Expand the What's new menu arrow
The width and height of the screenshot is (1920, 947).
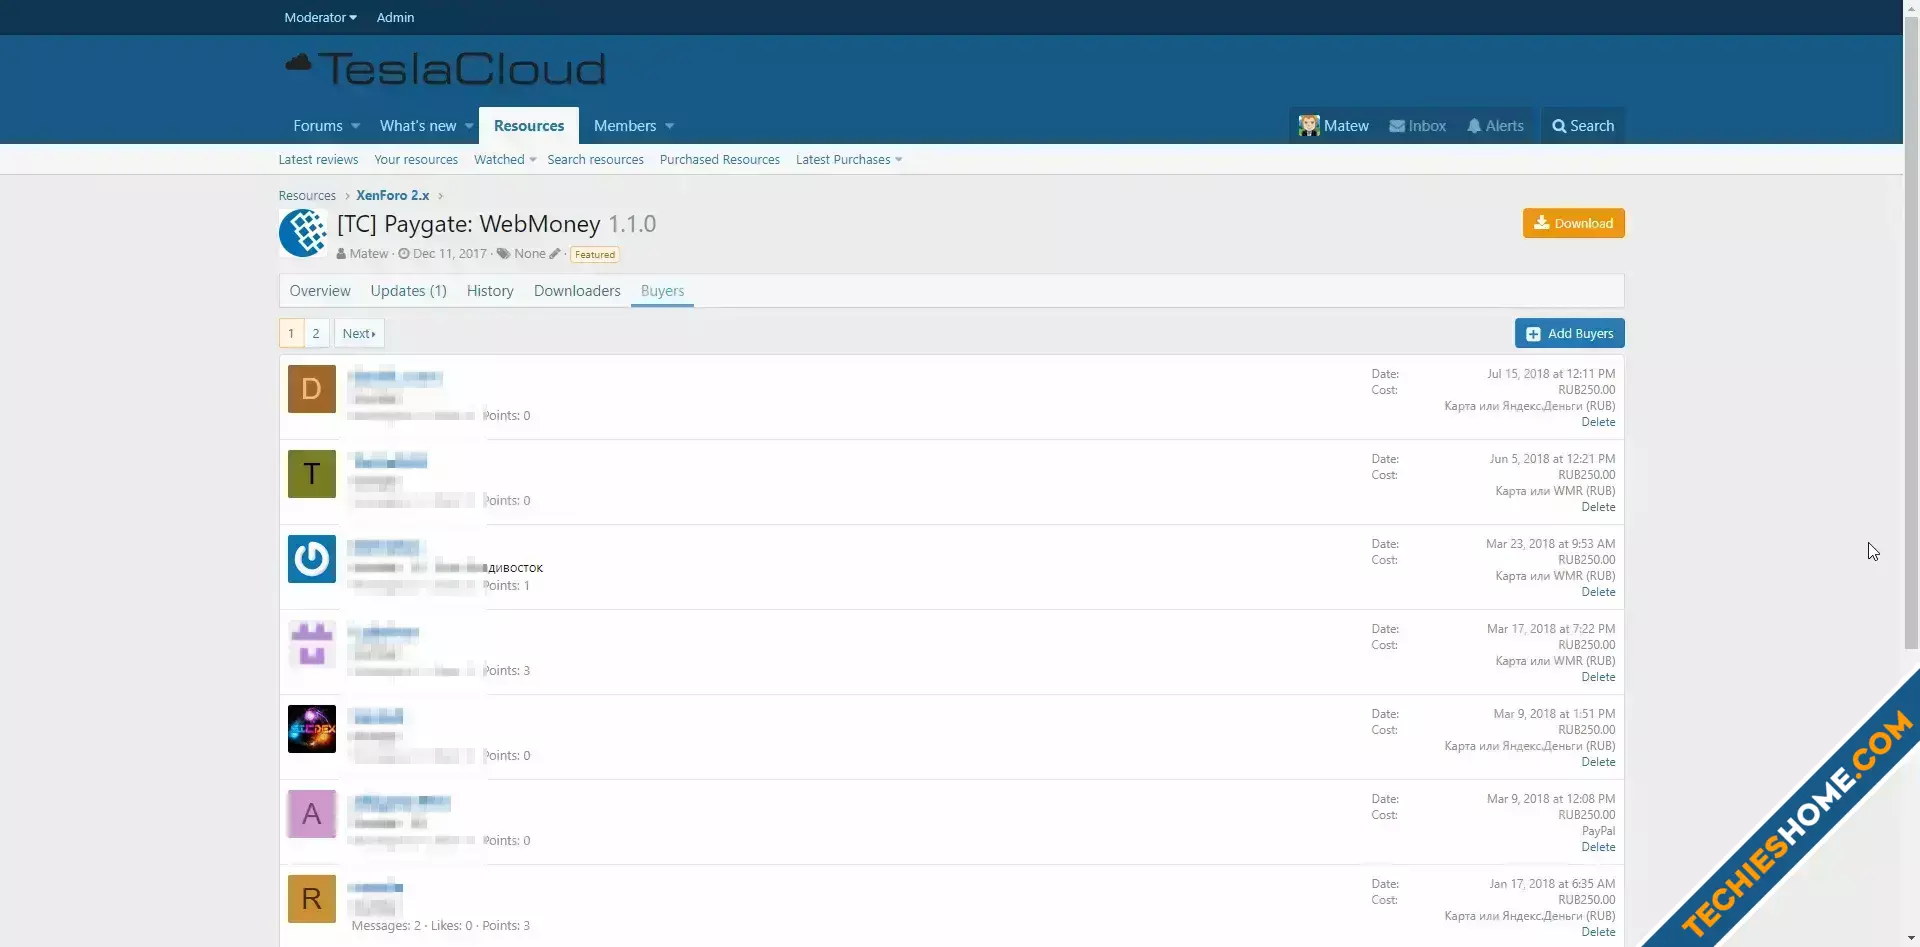[x=469, y=126]
